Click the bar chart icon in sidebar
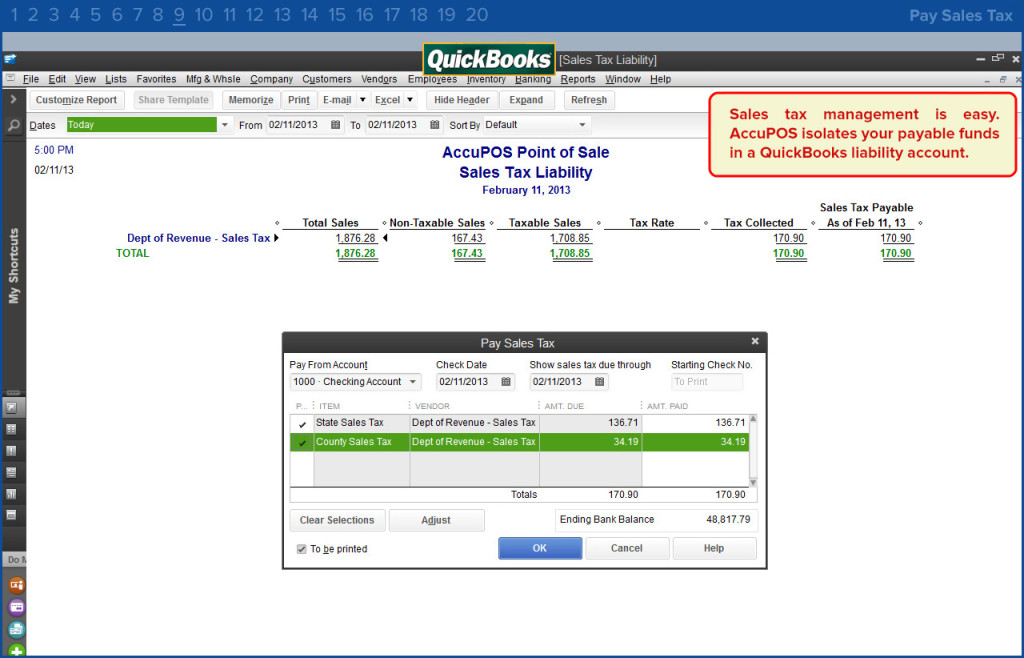1024x658 pixels. click(12, 494)
